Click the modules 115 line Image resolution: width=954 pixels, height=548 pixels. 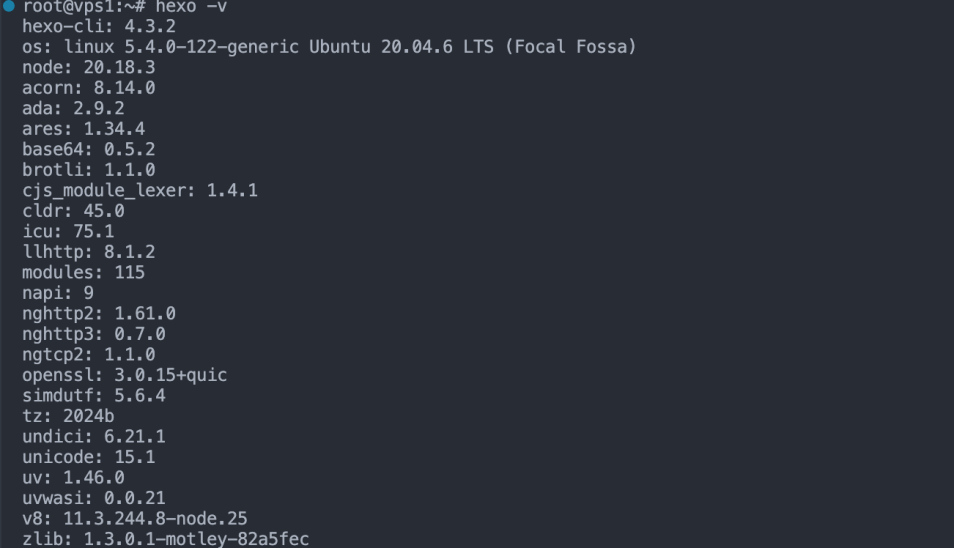(x=83, y=272)
